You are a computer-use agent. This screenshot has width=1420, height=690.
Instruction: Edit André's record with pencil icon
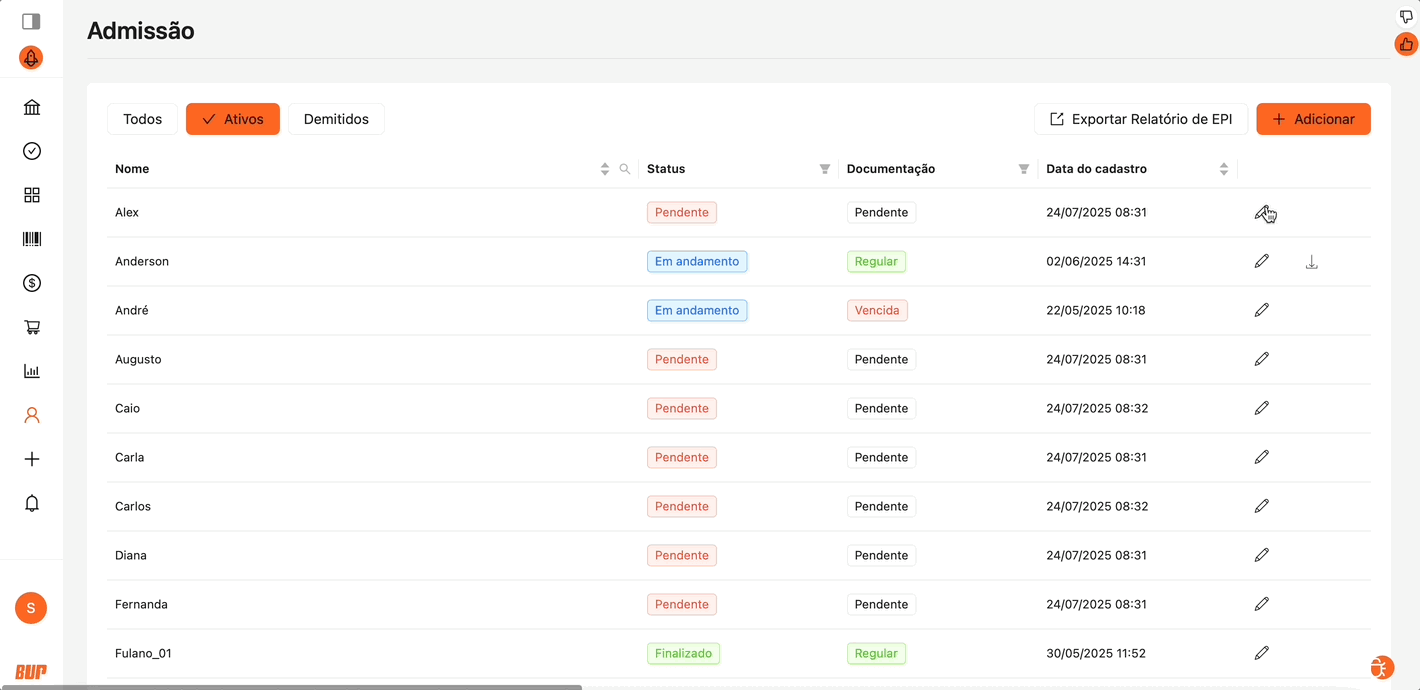pos(1261,310)
